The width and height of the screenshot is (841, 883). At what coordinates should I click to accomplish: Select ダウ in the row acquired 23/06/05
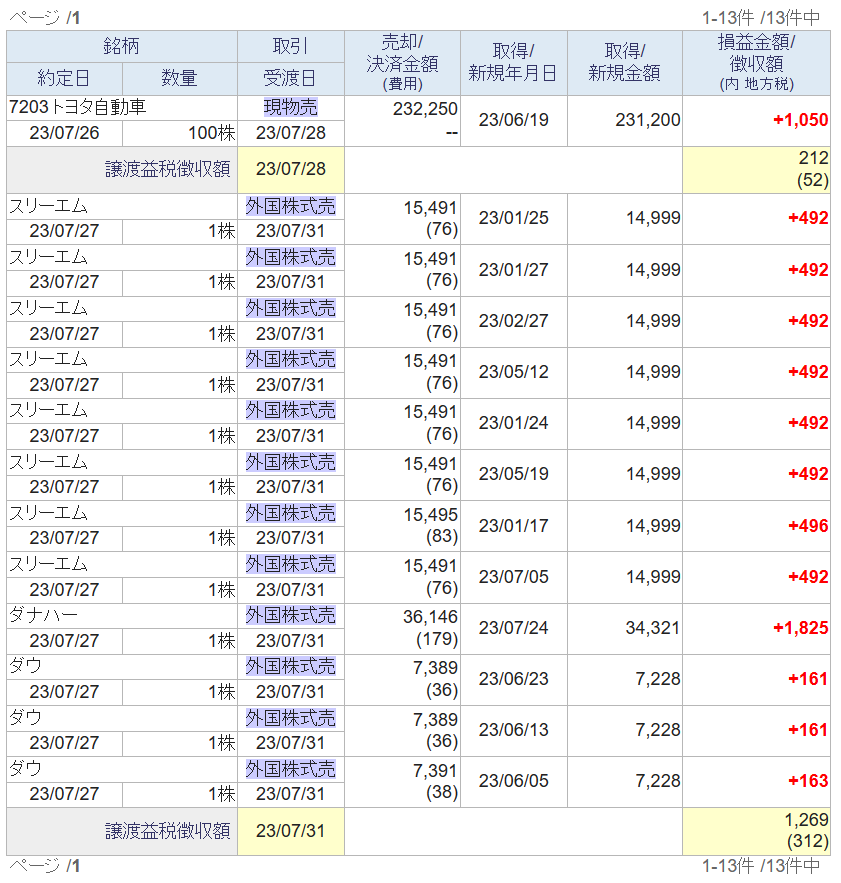pos(25,768)
